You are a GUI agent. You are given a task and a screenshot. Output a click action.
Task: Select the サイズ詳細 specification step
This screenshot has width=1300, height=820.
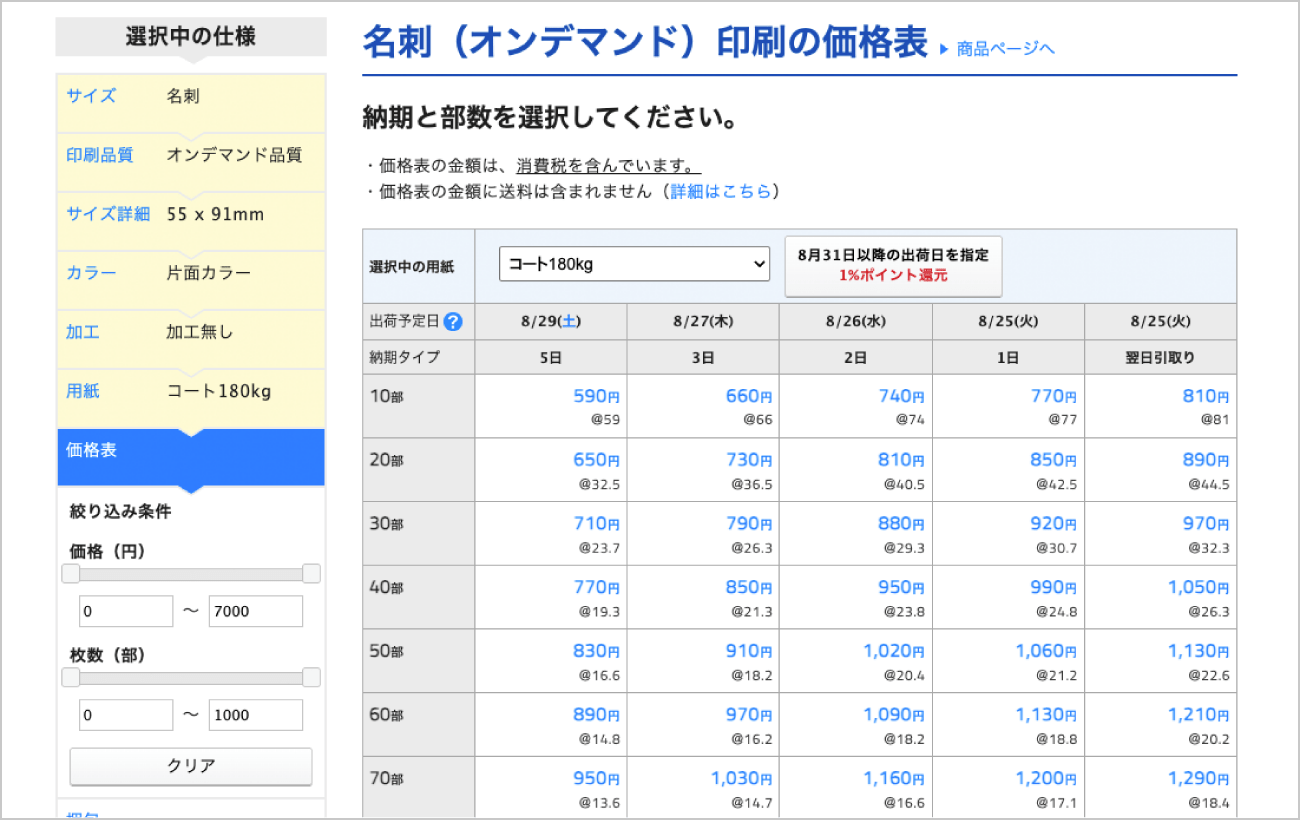[x=191, y=220]
